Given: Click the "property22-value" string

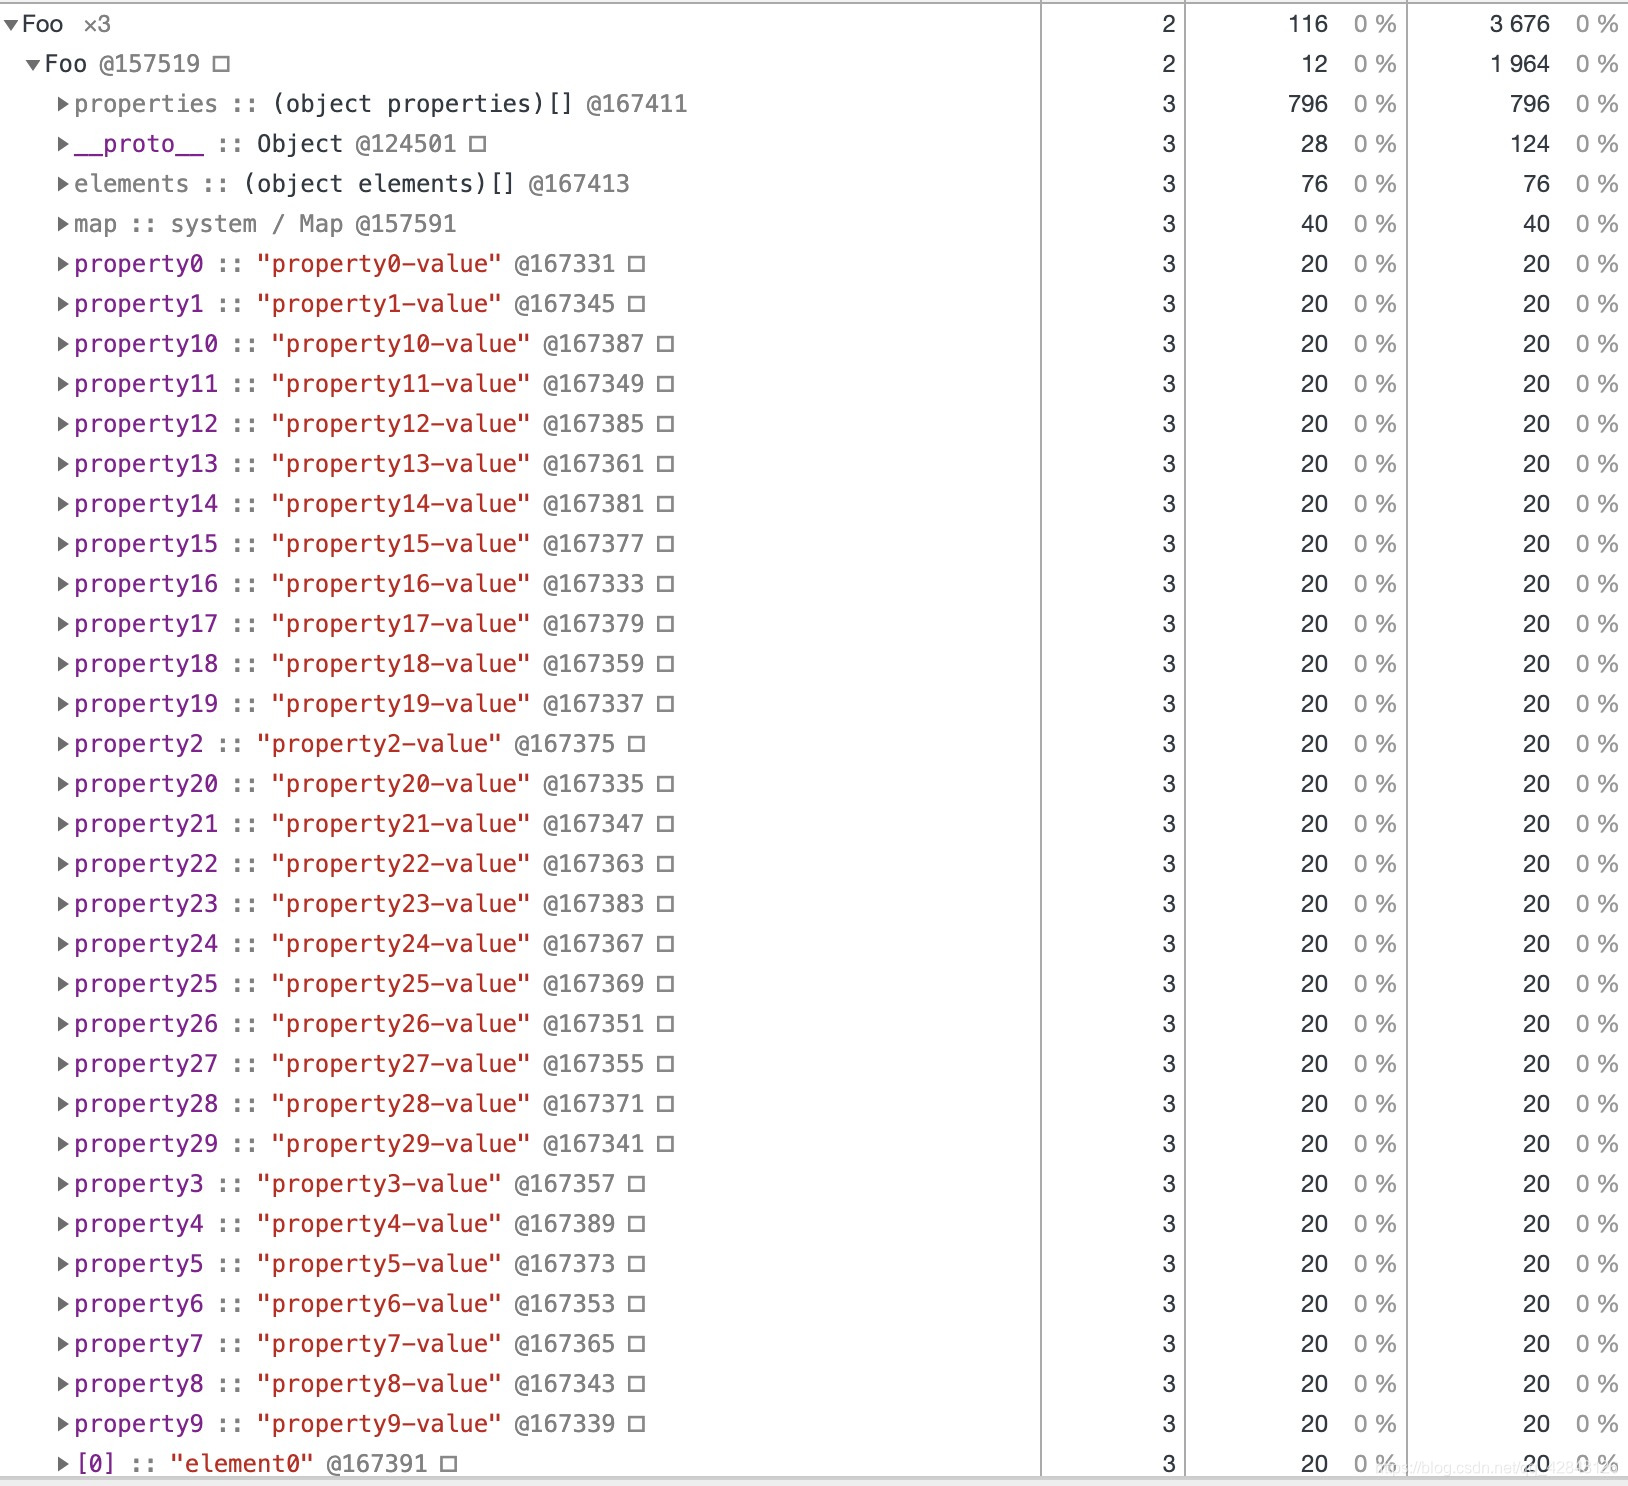Looking at the screenshot, I should coord(401,864).
